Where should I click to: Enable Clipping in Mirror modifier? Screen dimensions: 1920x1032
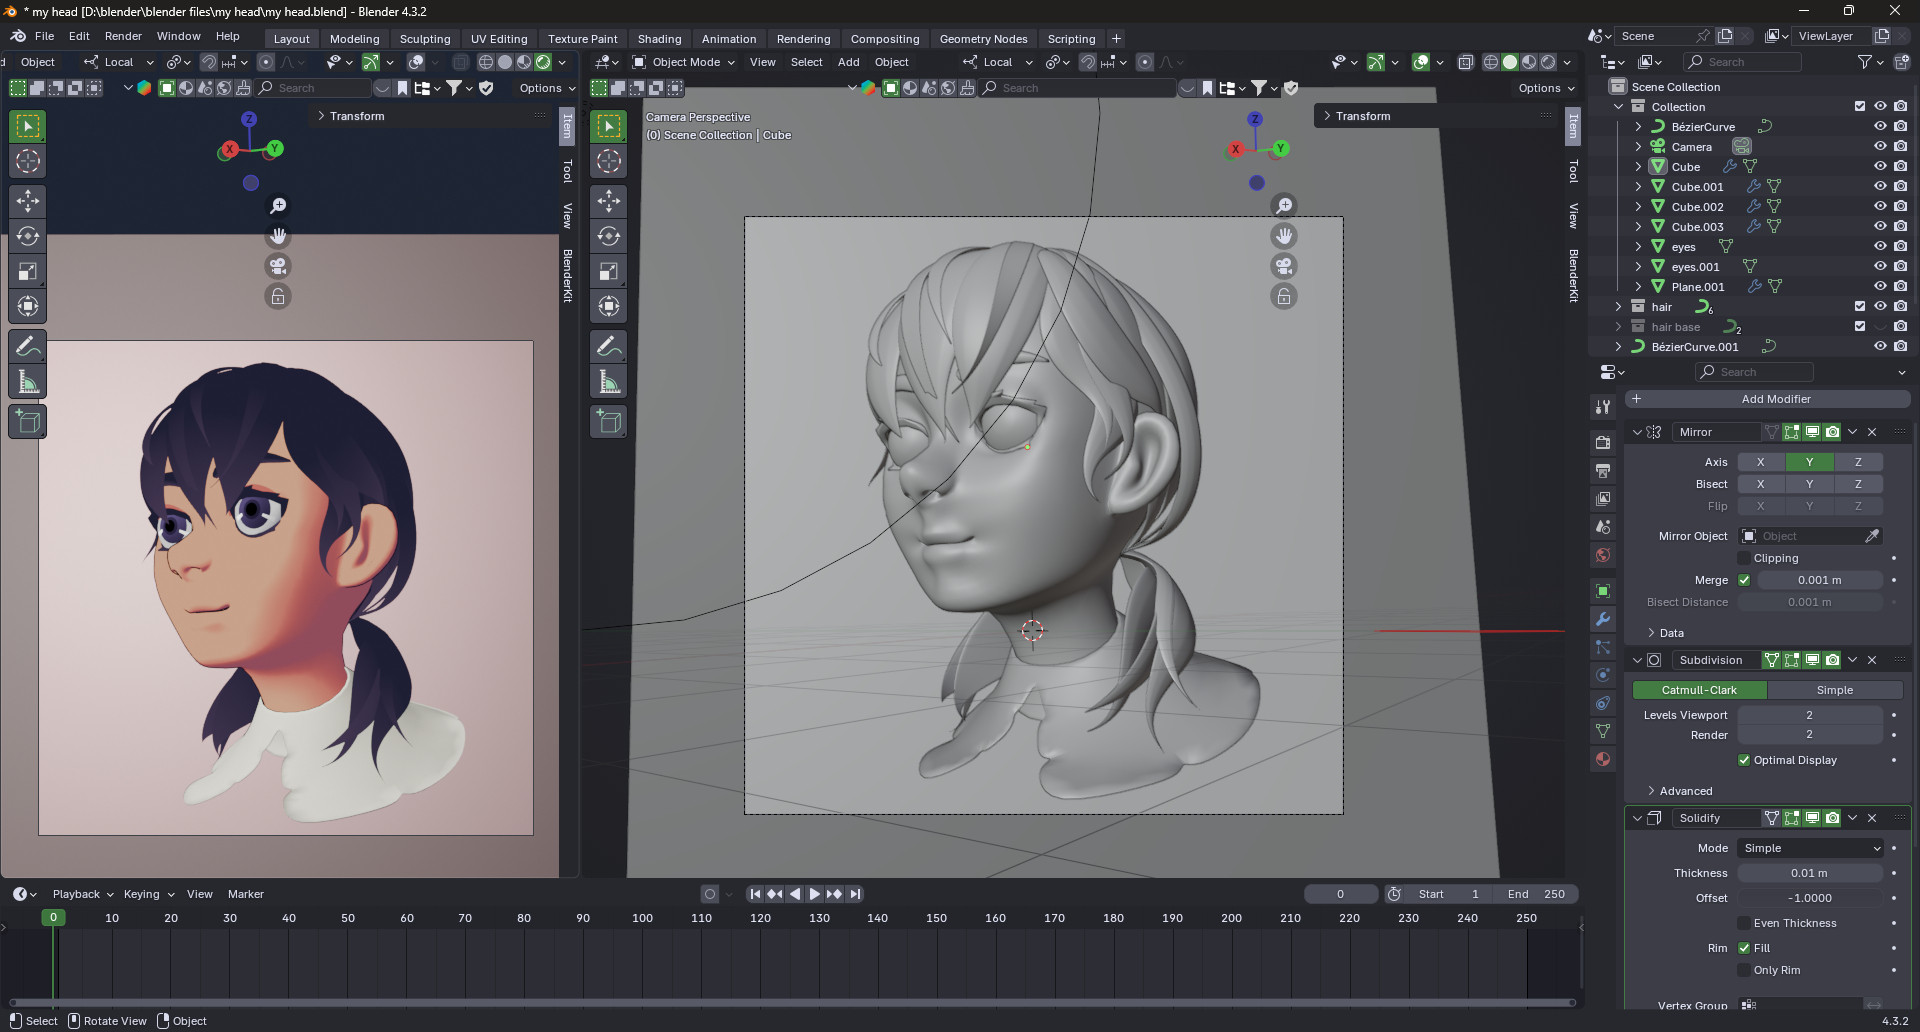[1744, 558]
